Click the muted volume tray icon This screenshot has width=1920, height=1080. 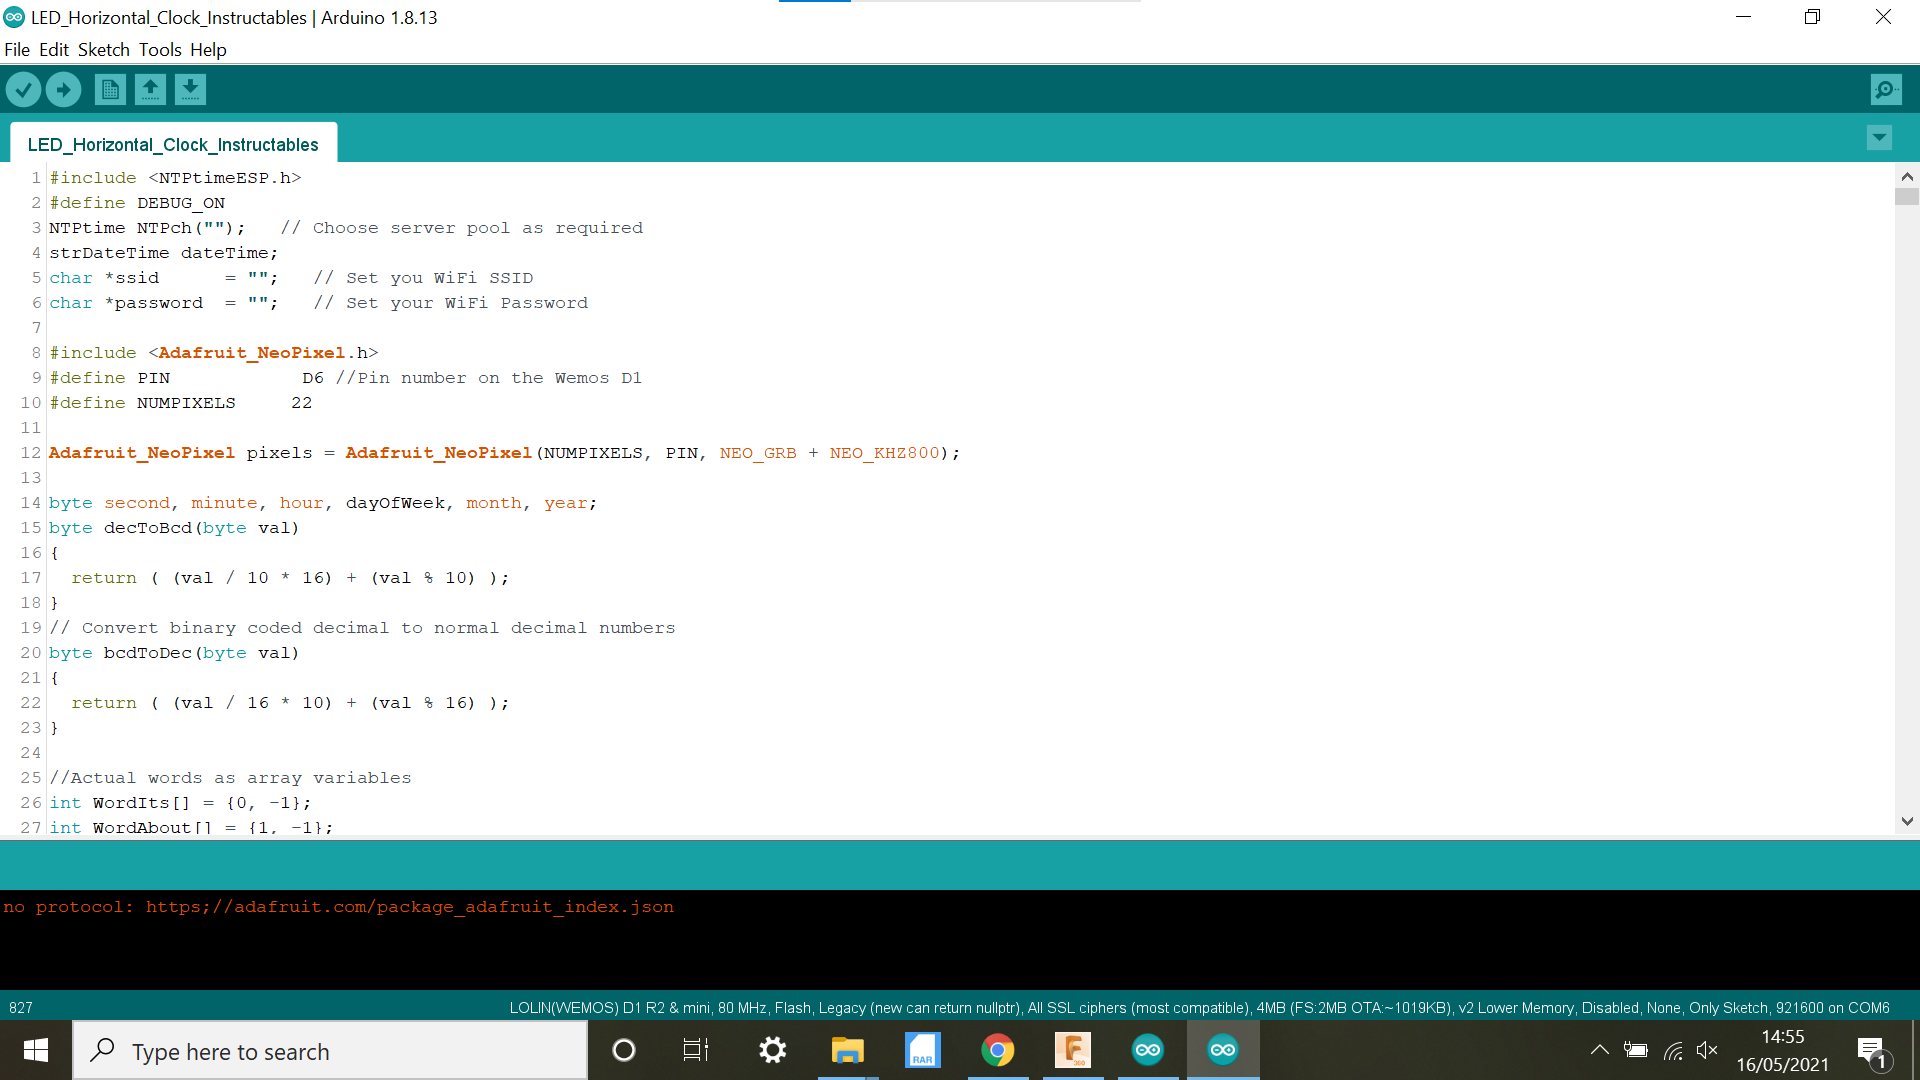1707,1050
